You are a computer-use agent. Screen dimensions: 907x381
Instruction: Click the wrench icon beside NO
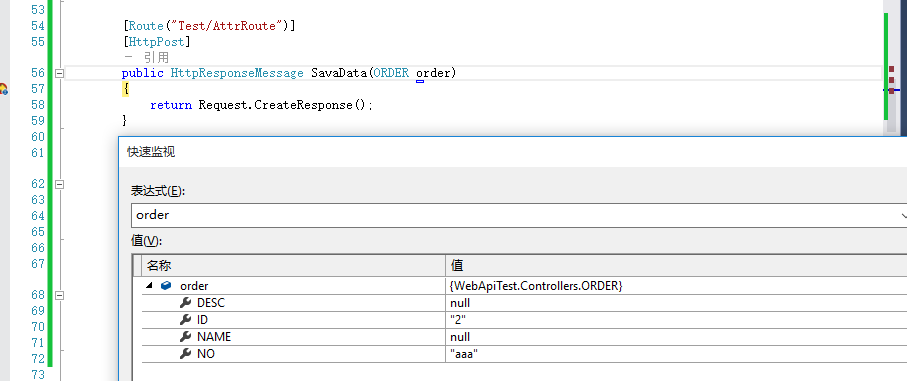click(x=185, y=354)
